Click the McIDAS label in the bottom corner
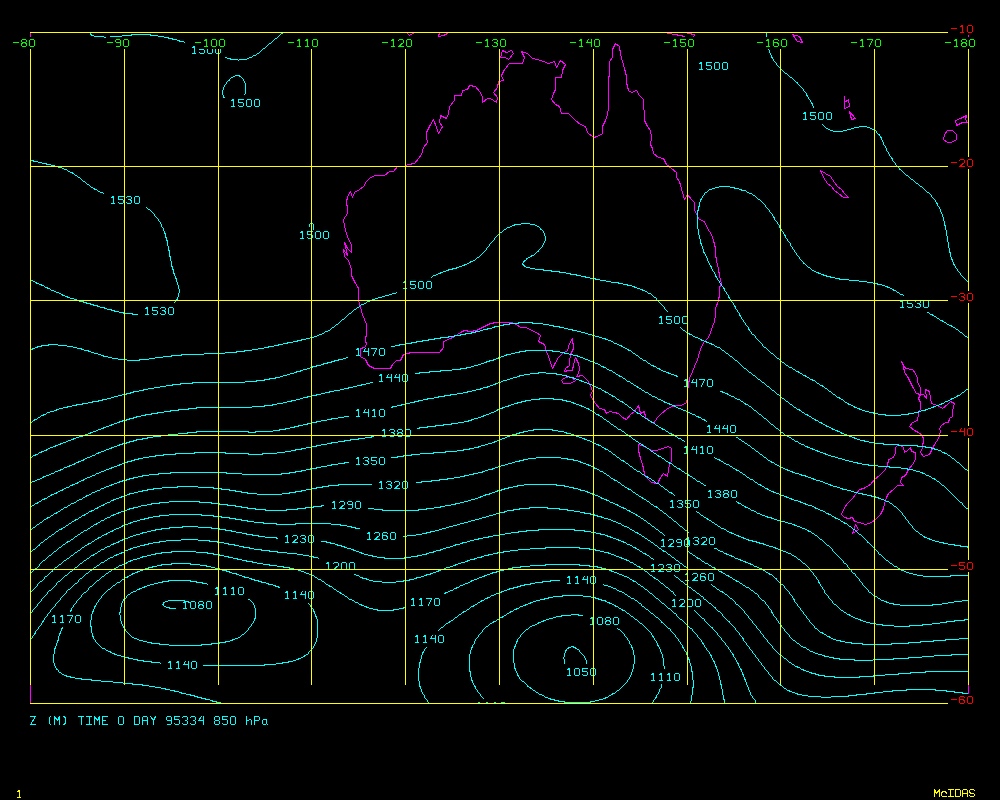 tap(954, 793)
